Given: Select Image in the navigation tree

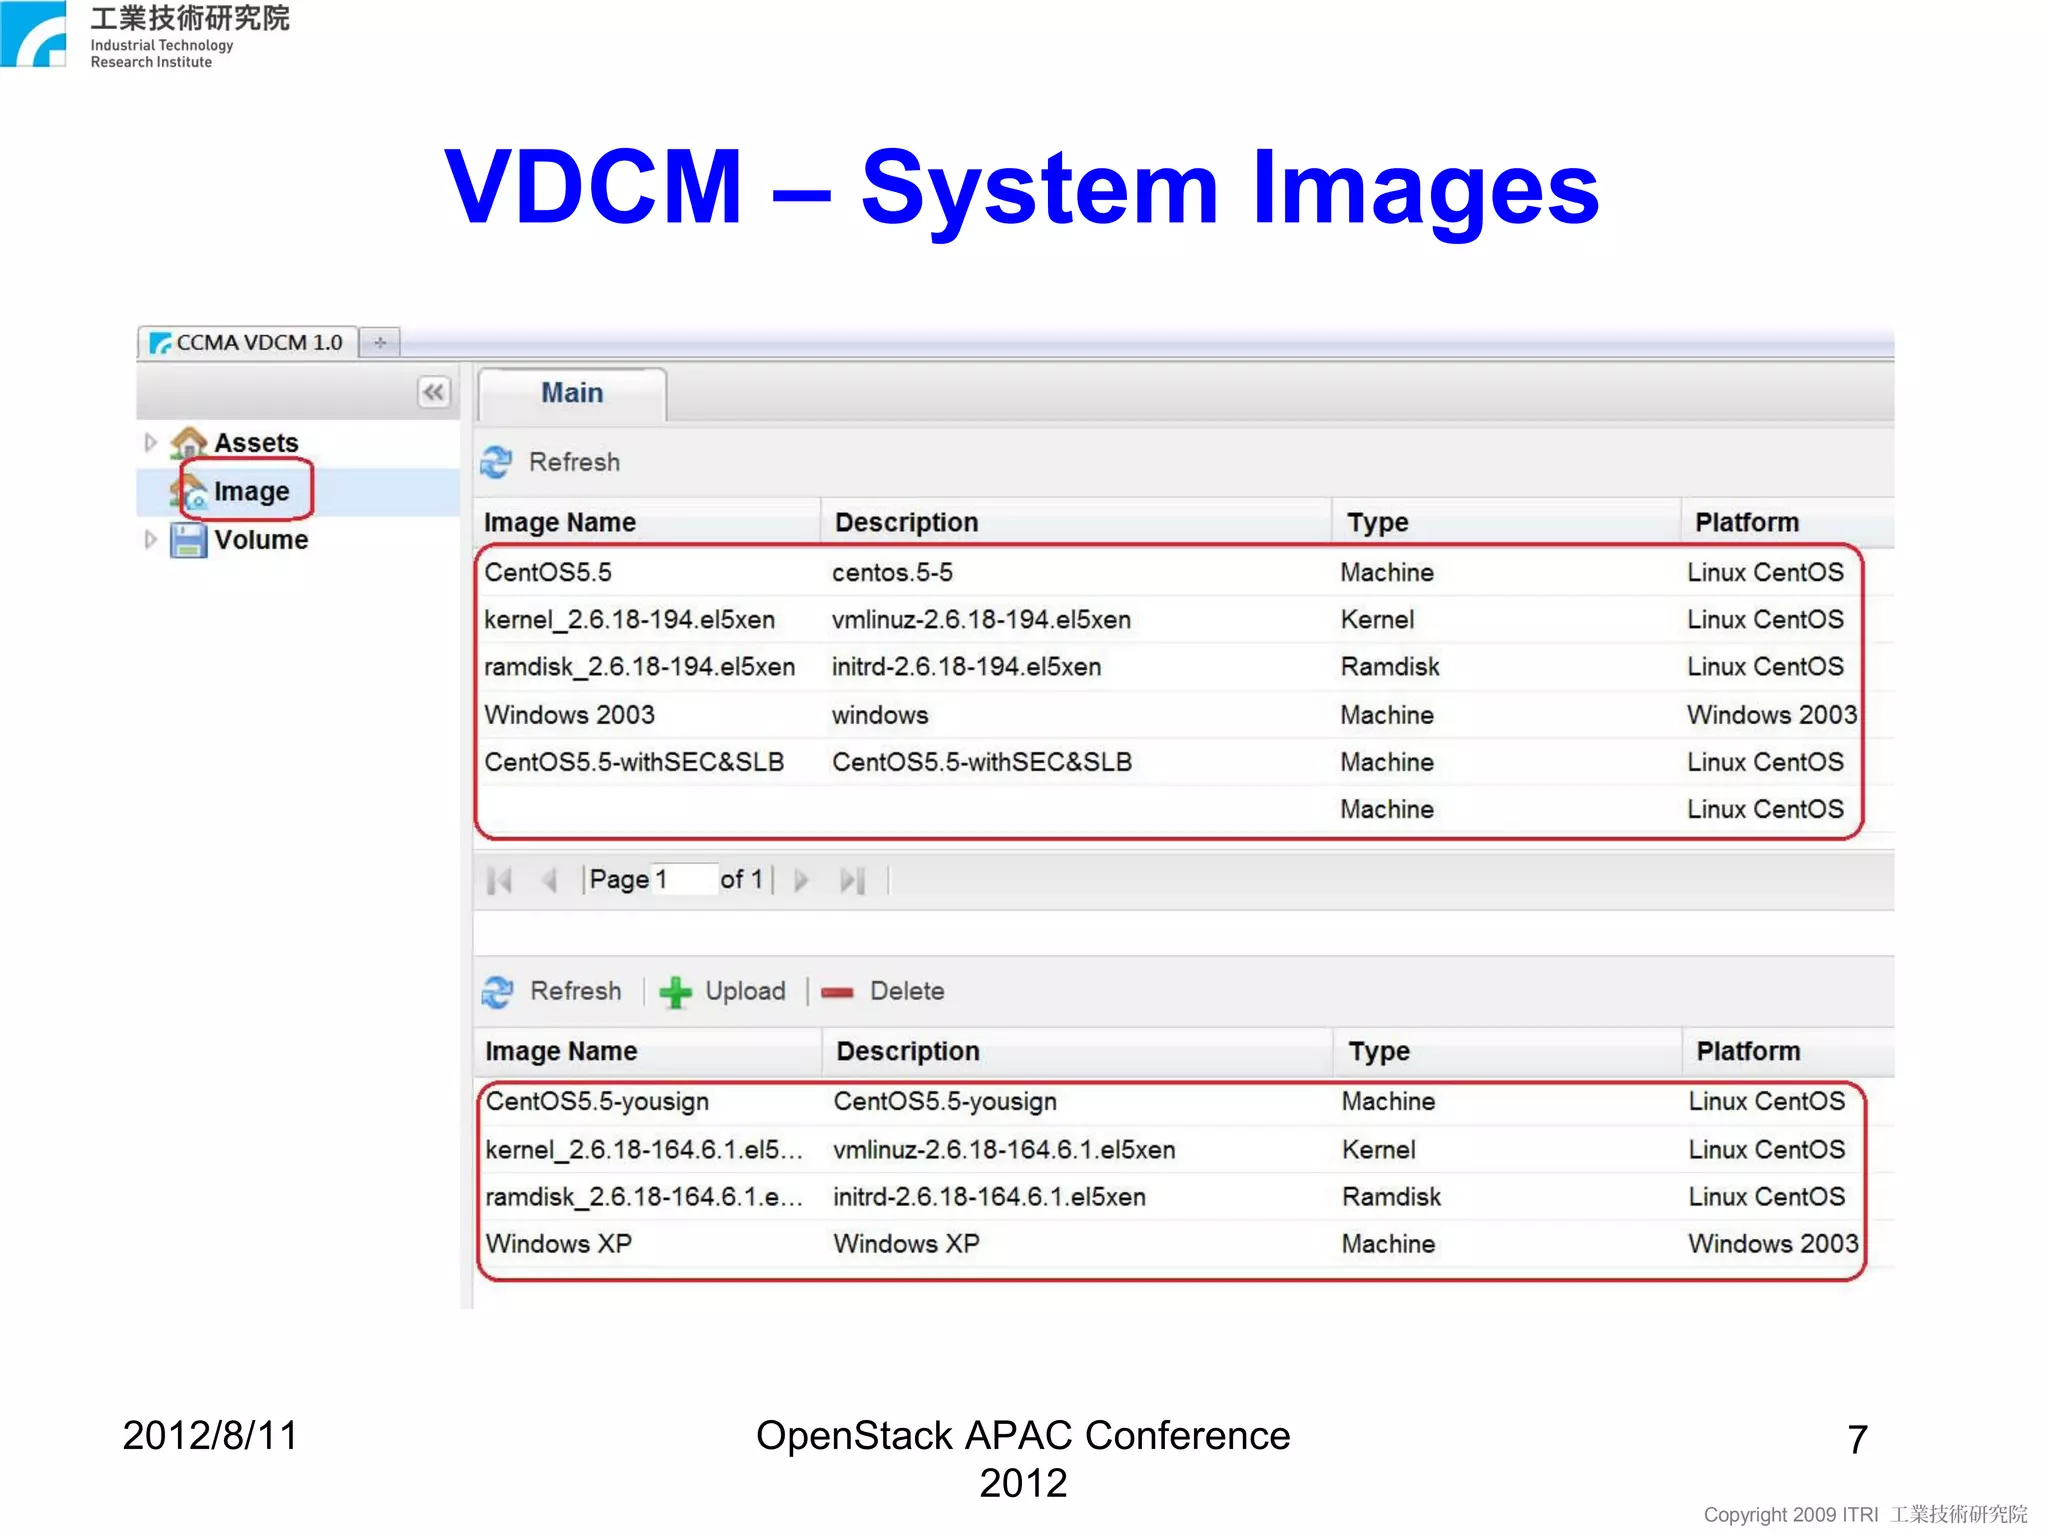Looking at the screenshot, I should (251, 491).
